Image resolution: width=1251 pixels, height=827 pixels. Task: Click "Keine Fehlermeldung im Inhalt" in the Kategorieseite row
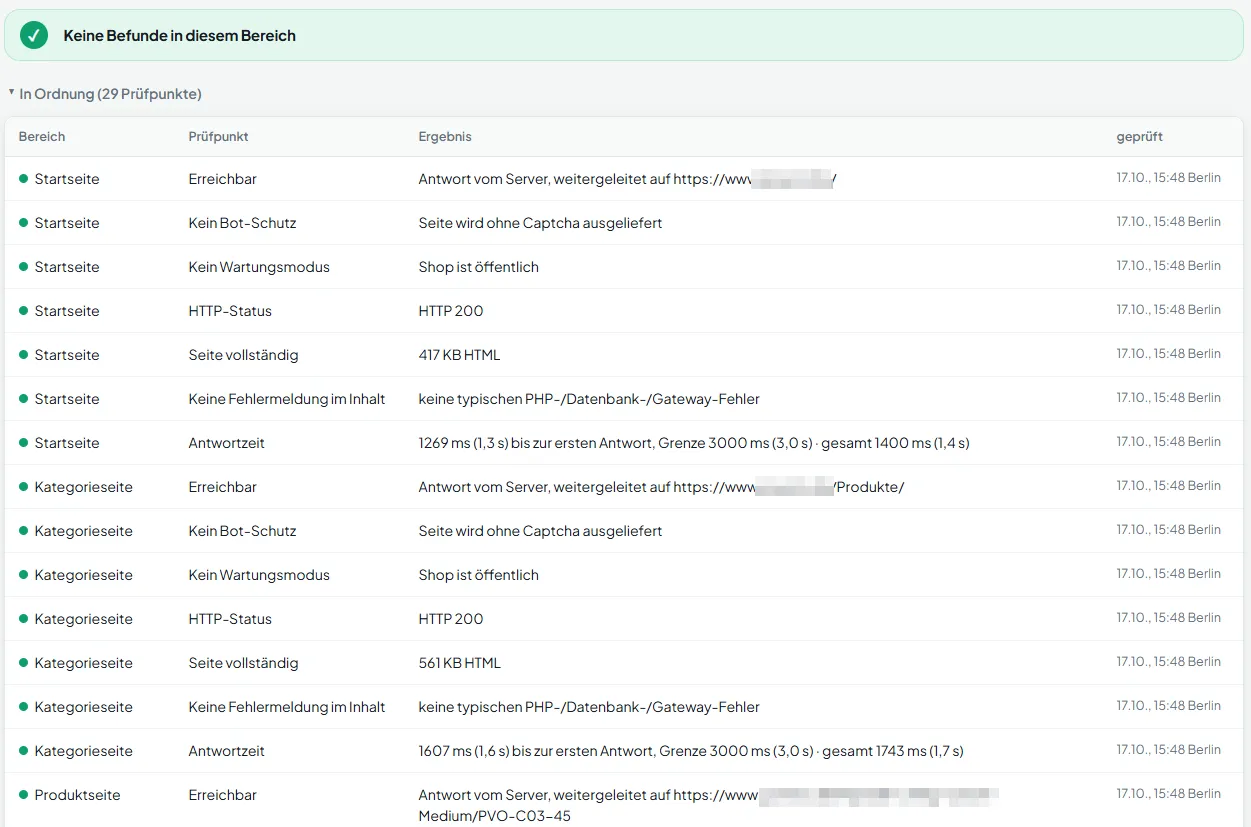287,707
